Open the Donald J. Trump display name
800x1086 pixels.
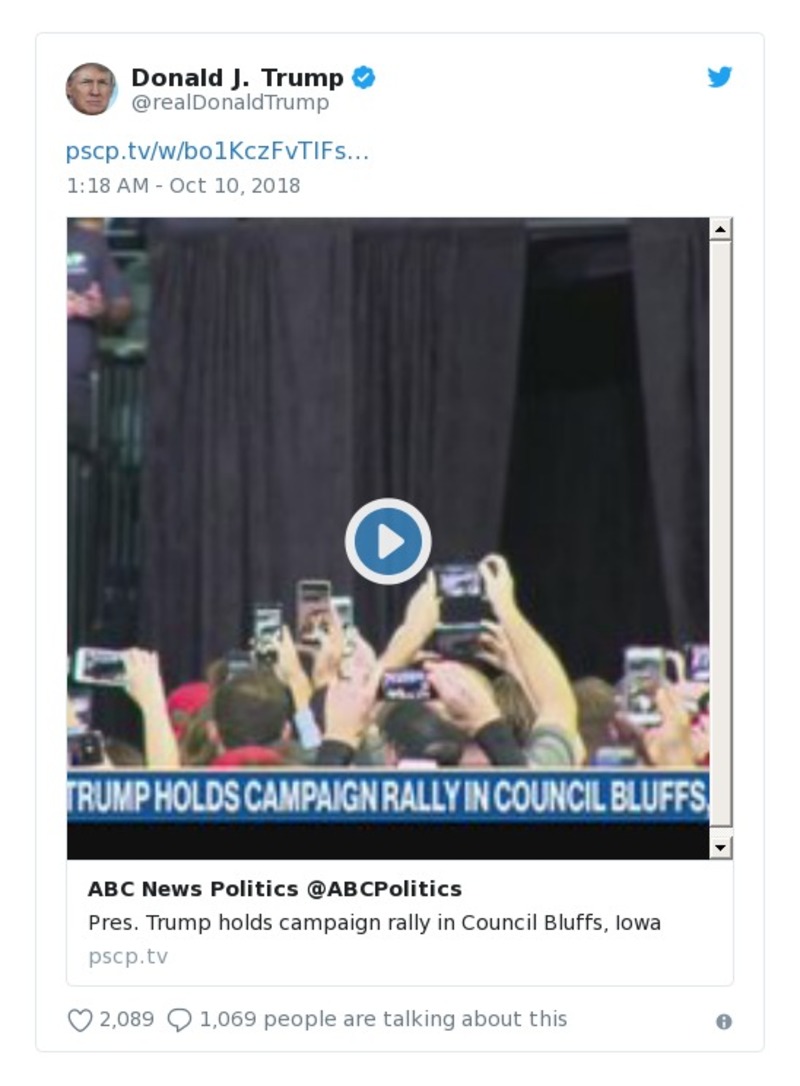237,77
